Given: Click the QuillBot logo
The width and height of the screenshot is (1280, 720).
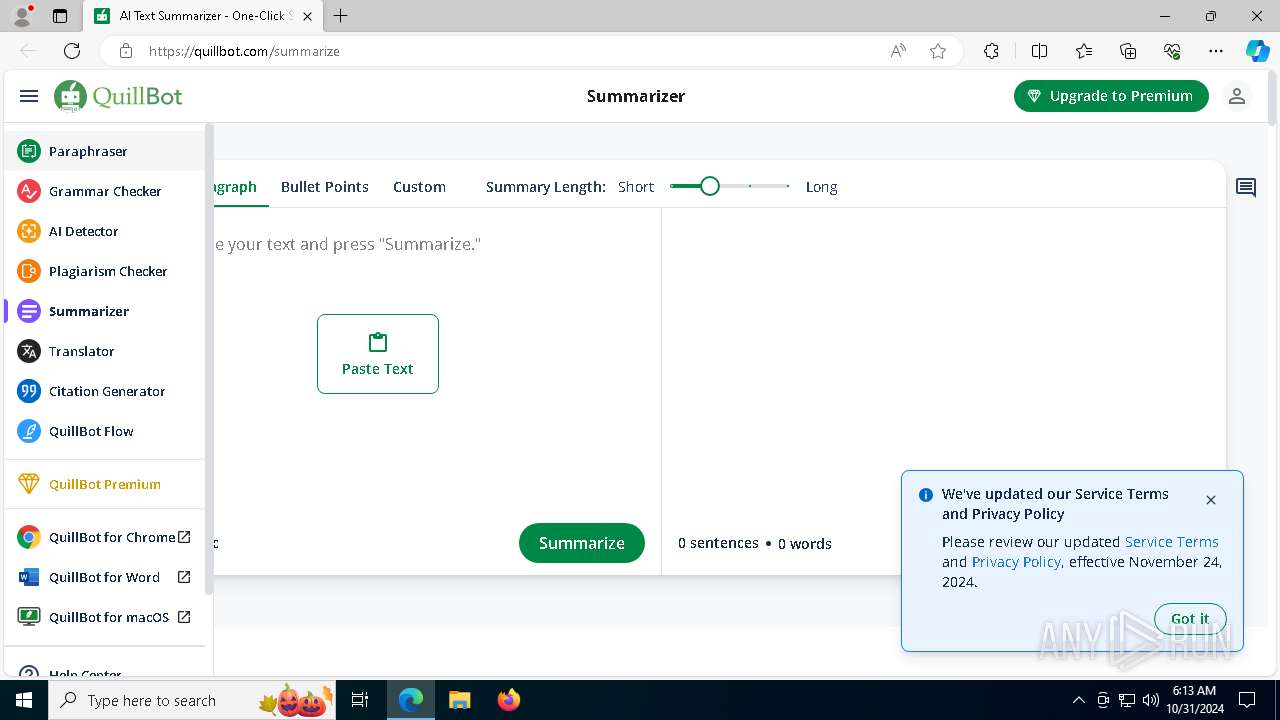Looking at the screenshot, I should (118, 96).
